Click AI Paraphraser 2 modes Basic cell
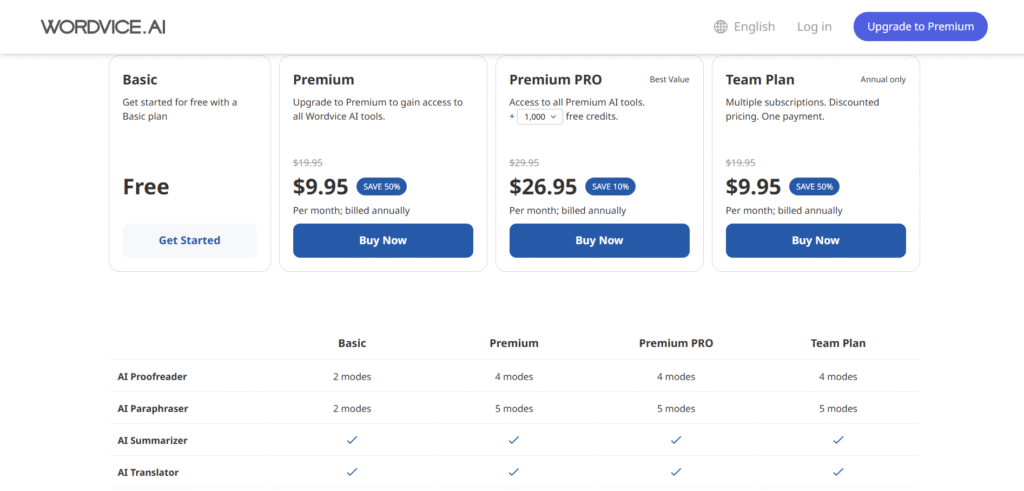The height and width of the screenshot is (491, 1024). (352, 409)
